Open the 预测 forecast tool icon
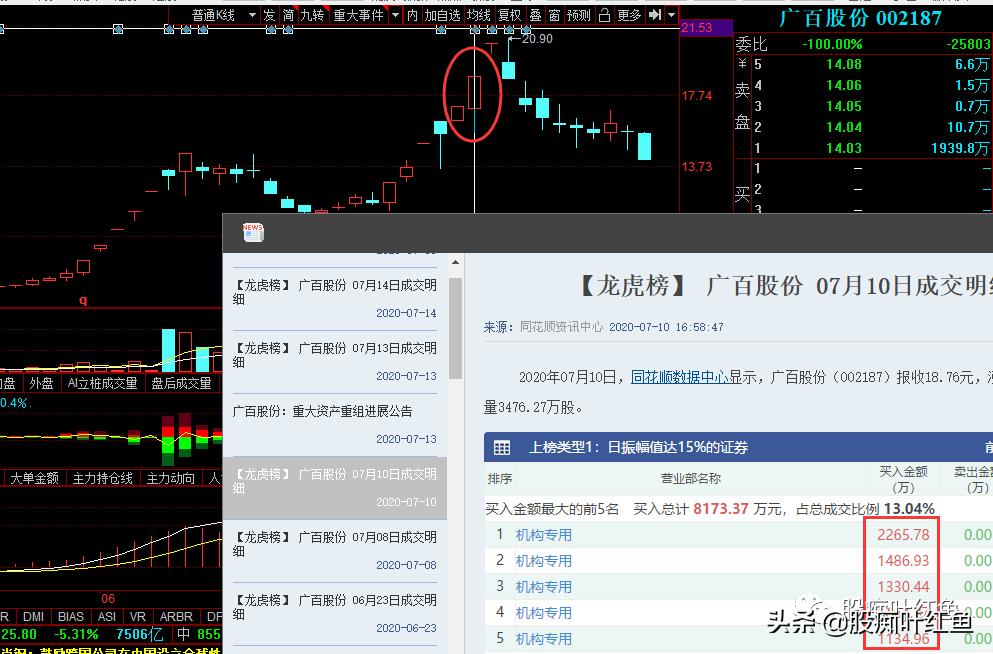This screenshot has width=993, height=654. (x=577, y=15)
